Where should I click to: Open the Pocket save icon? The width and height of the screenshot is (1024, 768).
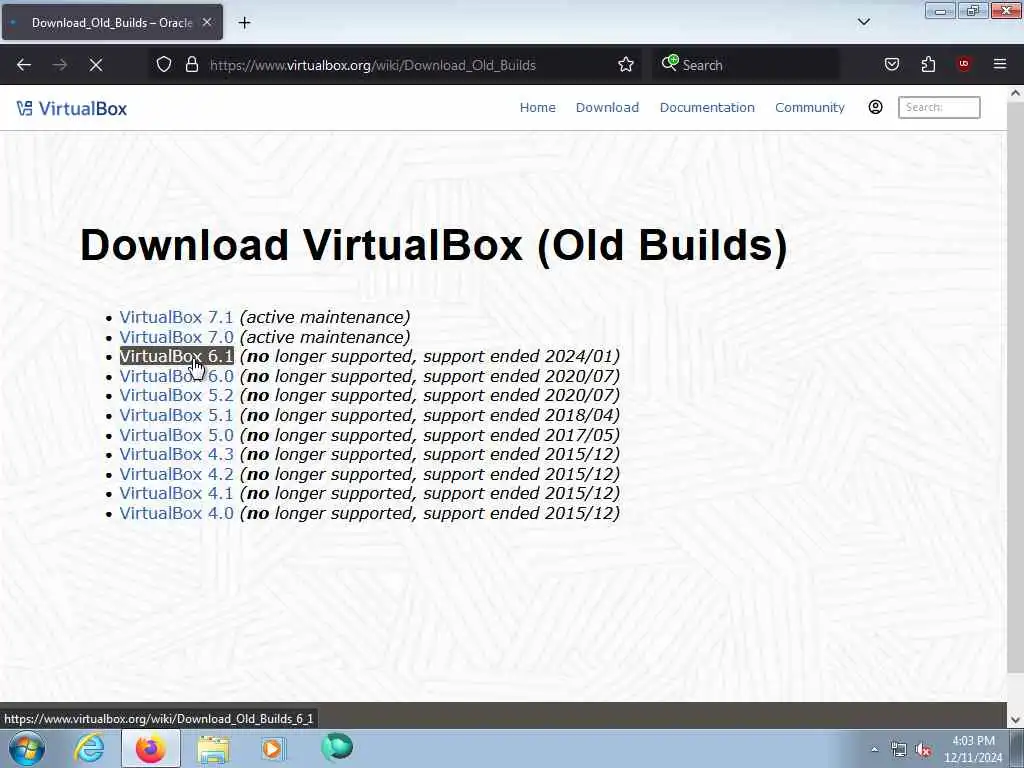892,64
